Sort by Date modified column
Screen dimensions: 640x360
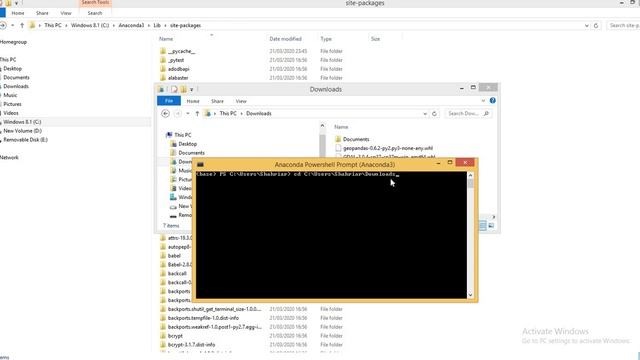(x=285, y=39)
